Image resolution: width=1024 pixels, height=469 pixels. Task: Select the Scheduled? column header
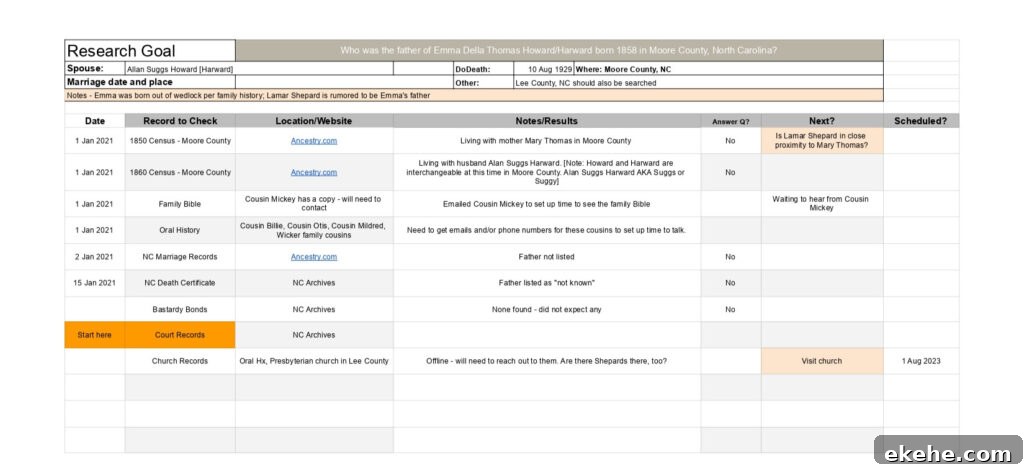coord(921,121)
